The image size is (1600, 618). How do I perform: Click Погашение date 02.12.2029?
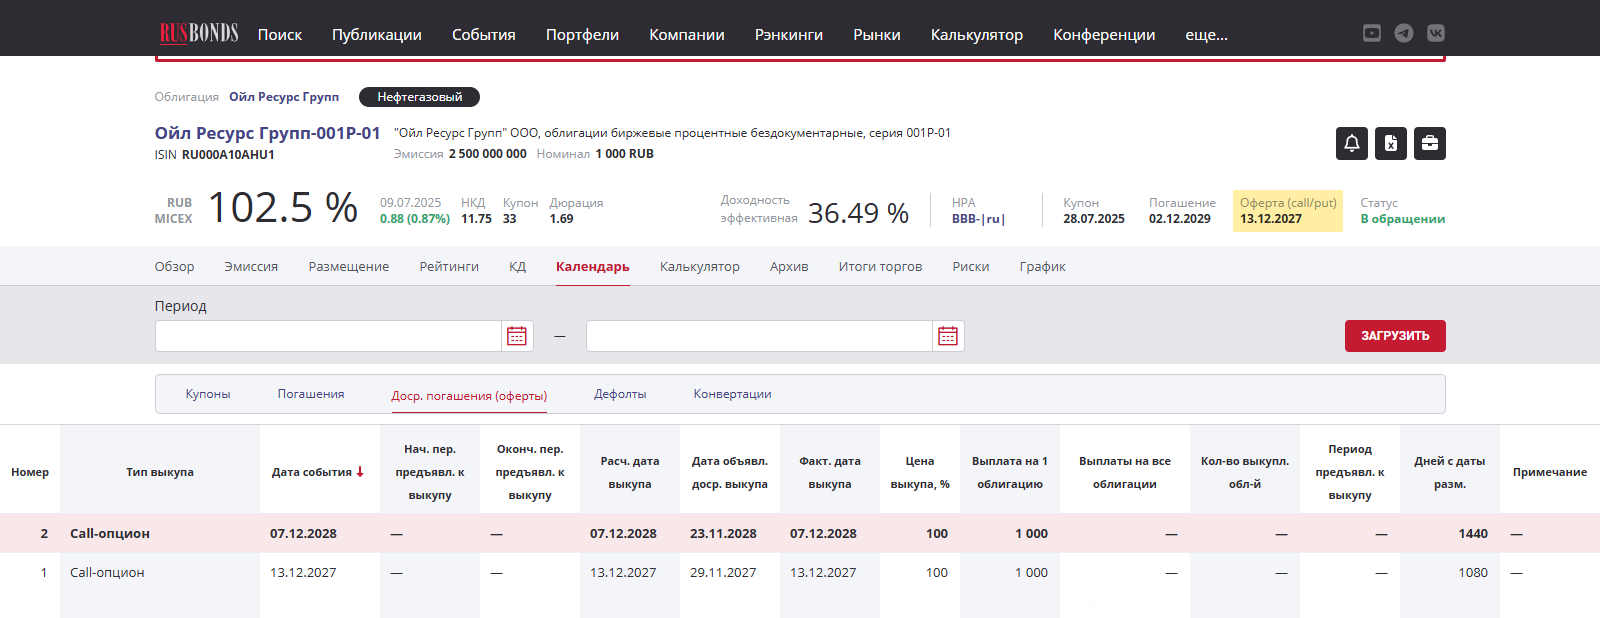click(1180, 219)
